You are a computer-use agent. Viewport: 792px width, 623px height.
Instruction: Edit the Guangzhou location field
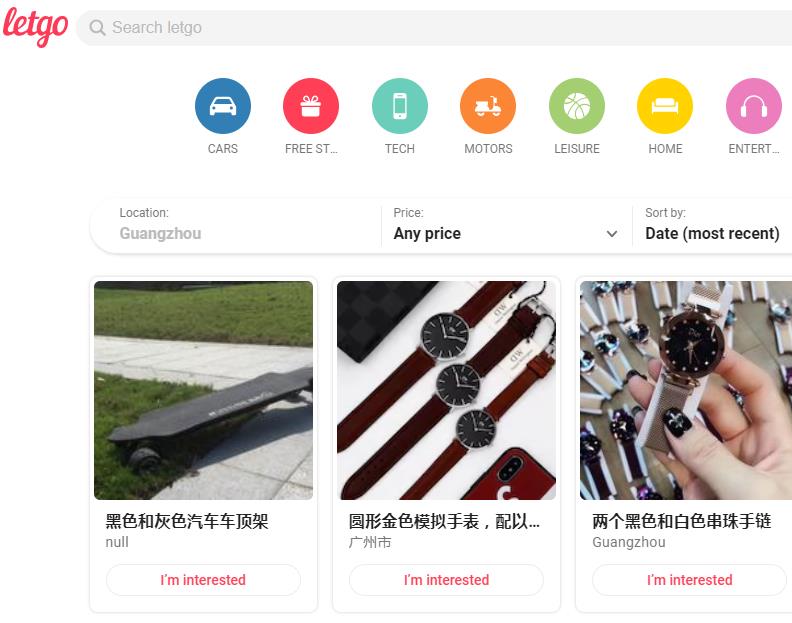click(x=160, y=233)
